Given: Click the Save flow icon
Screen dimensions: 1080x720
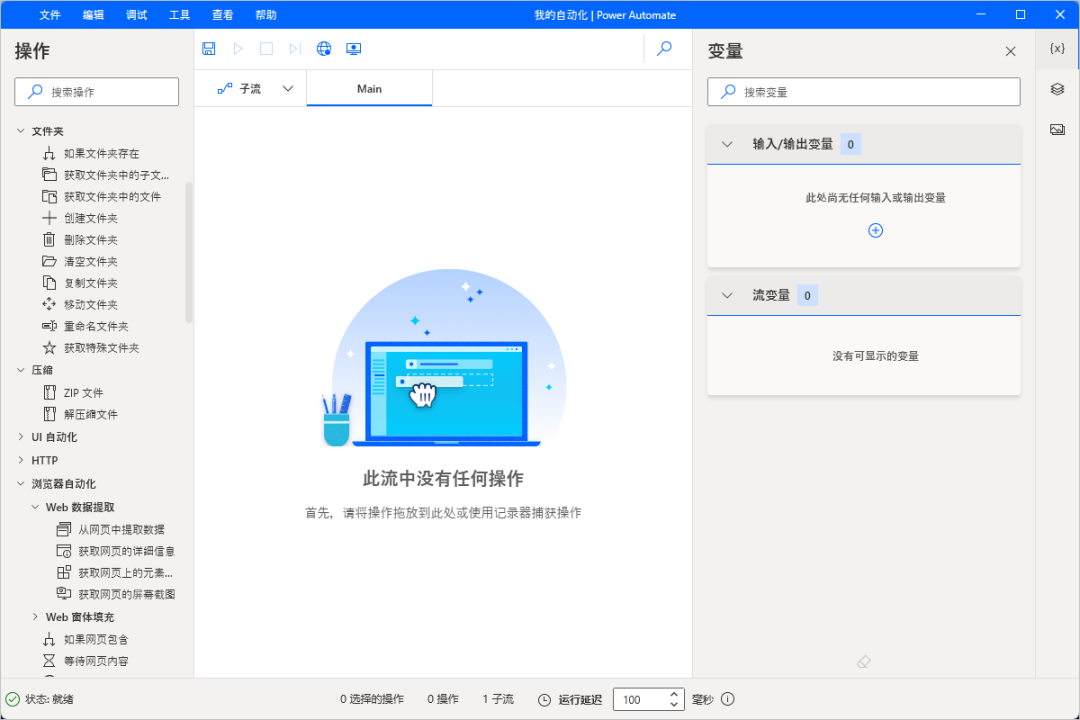Looking at the screenshot, I should coord(209,49).
